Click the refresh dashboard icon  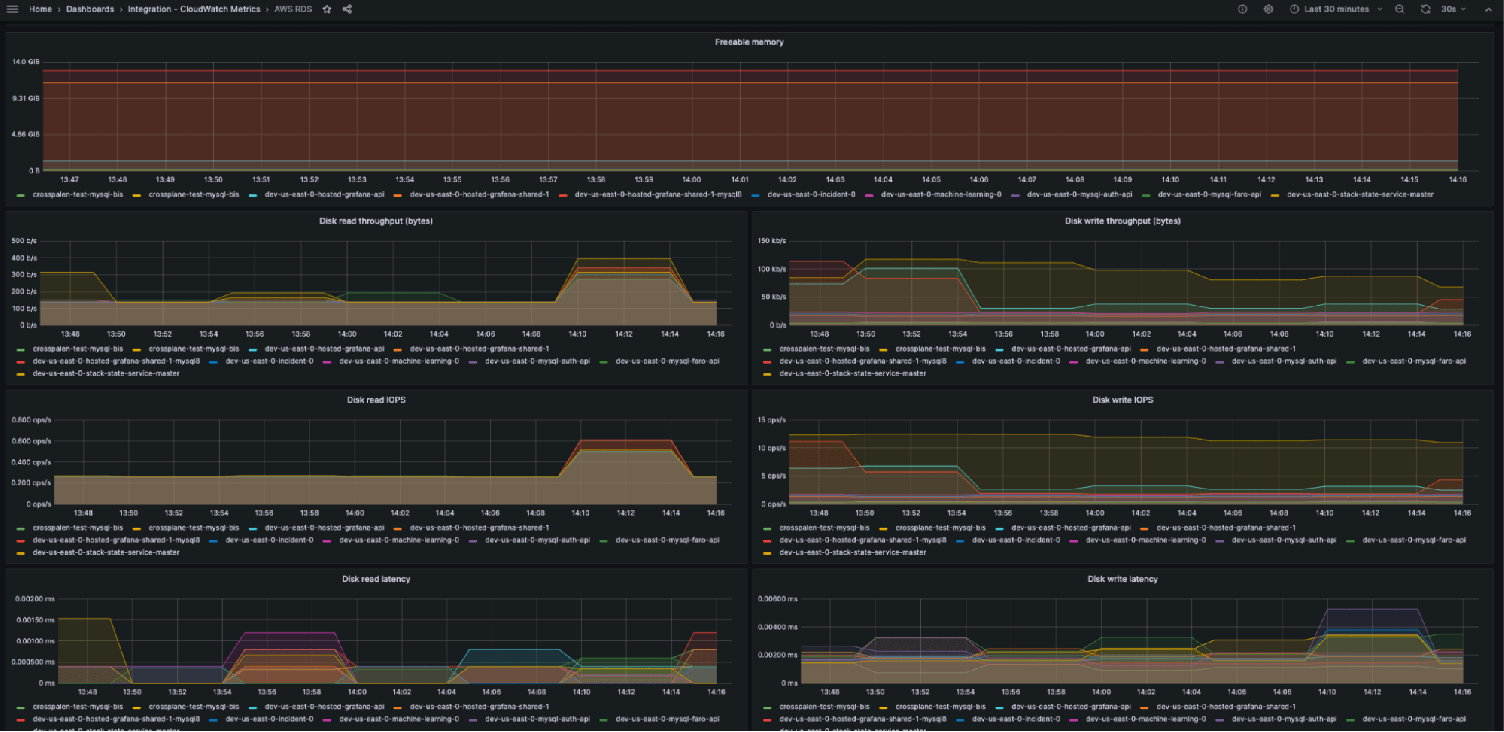click(1424, 9)
